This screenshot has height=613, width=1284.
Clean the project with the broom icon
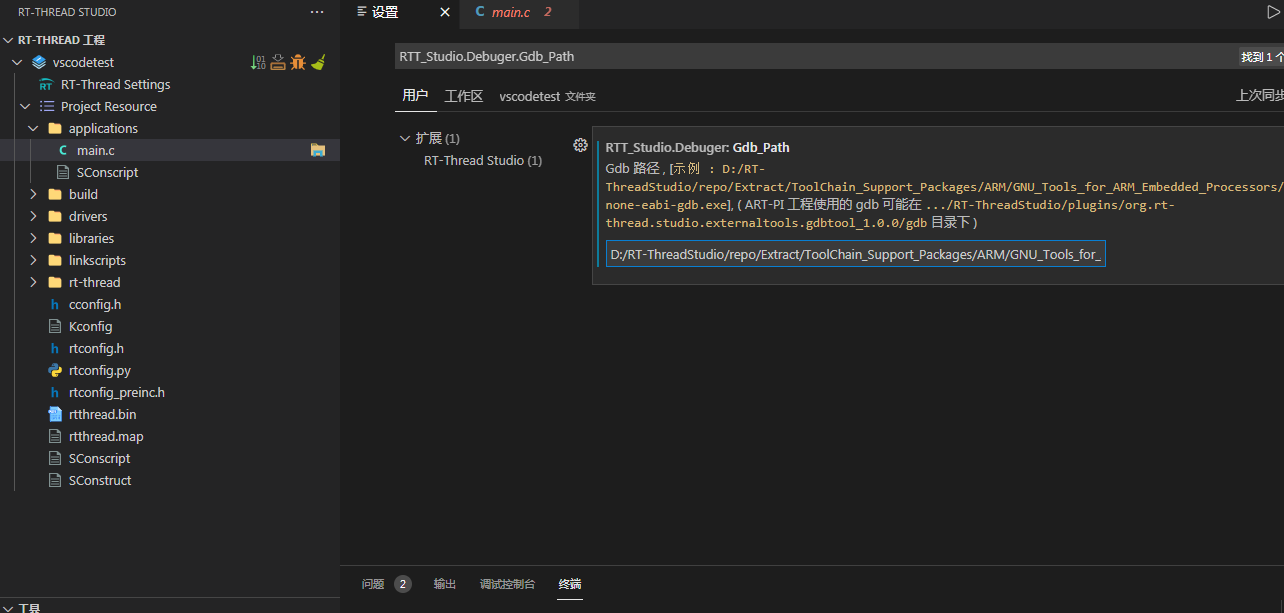click(x=318, y=61)
